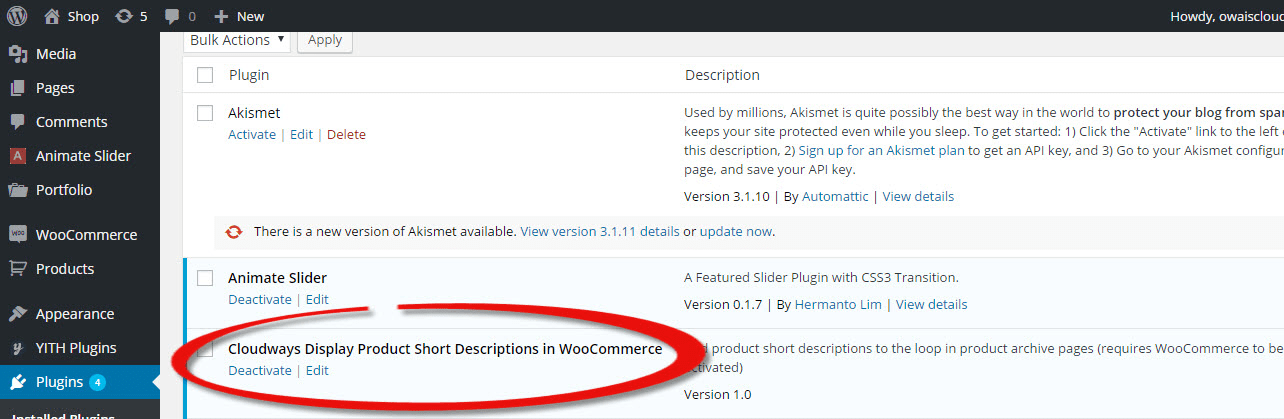Click the Portfolio sidebar icon
This screenshot has width=1284, height=419.
(x=18, y=190)
